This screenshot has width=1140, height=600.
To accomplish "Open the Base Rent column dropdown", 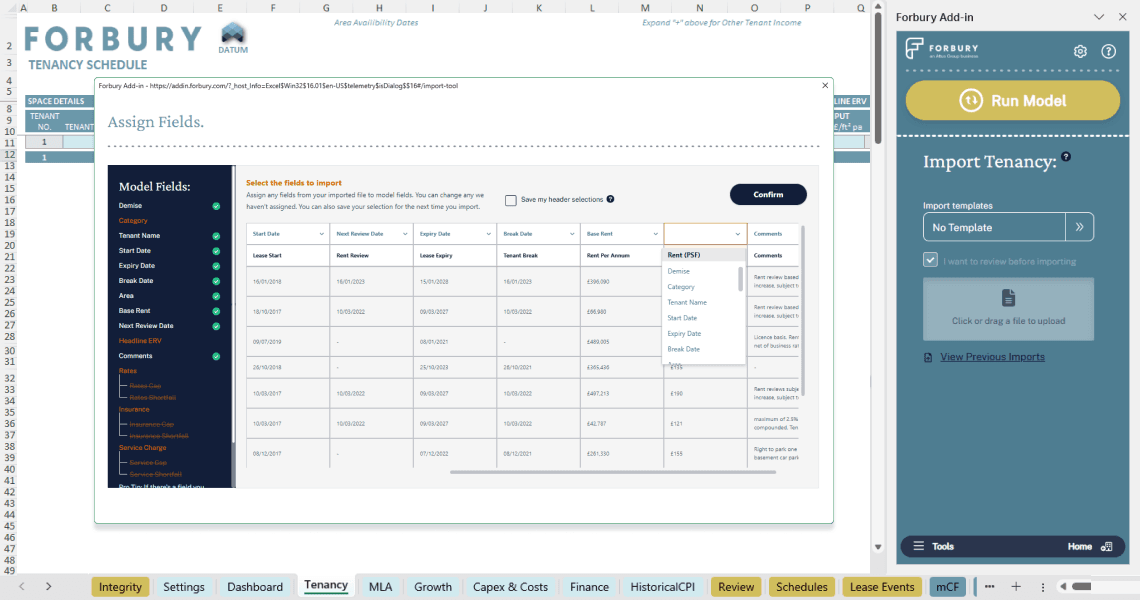I will pyautogui.click(x=654, y=234).
